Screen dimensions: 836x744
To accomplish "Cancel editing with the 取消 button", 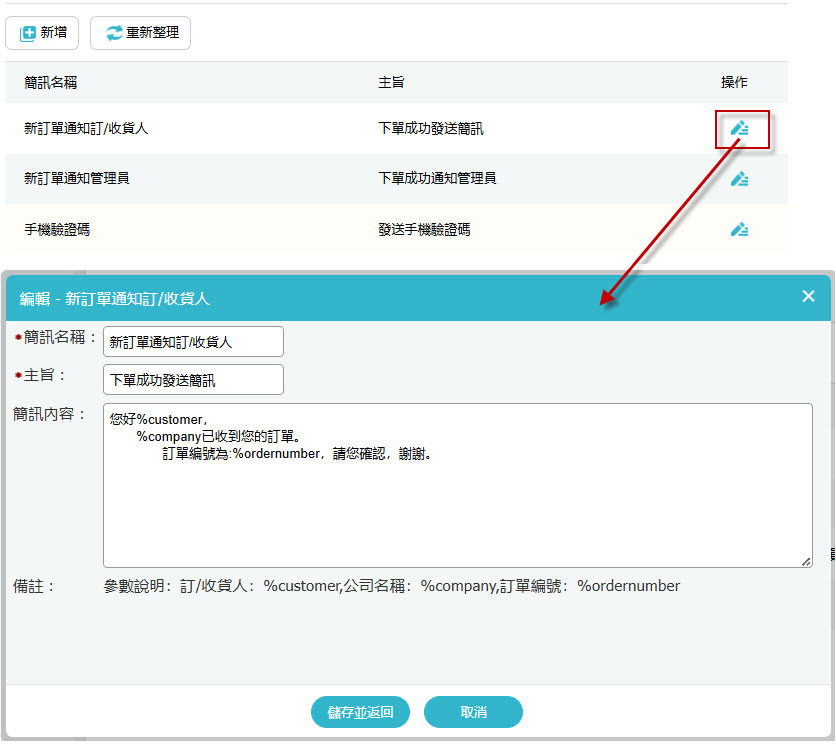I will pyautogui.click(x=473, y=712).
